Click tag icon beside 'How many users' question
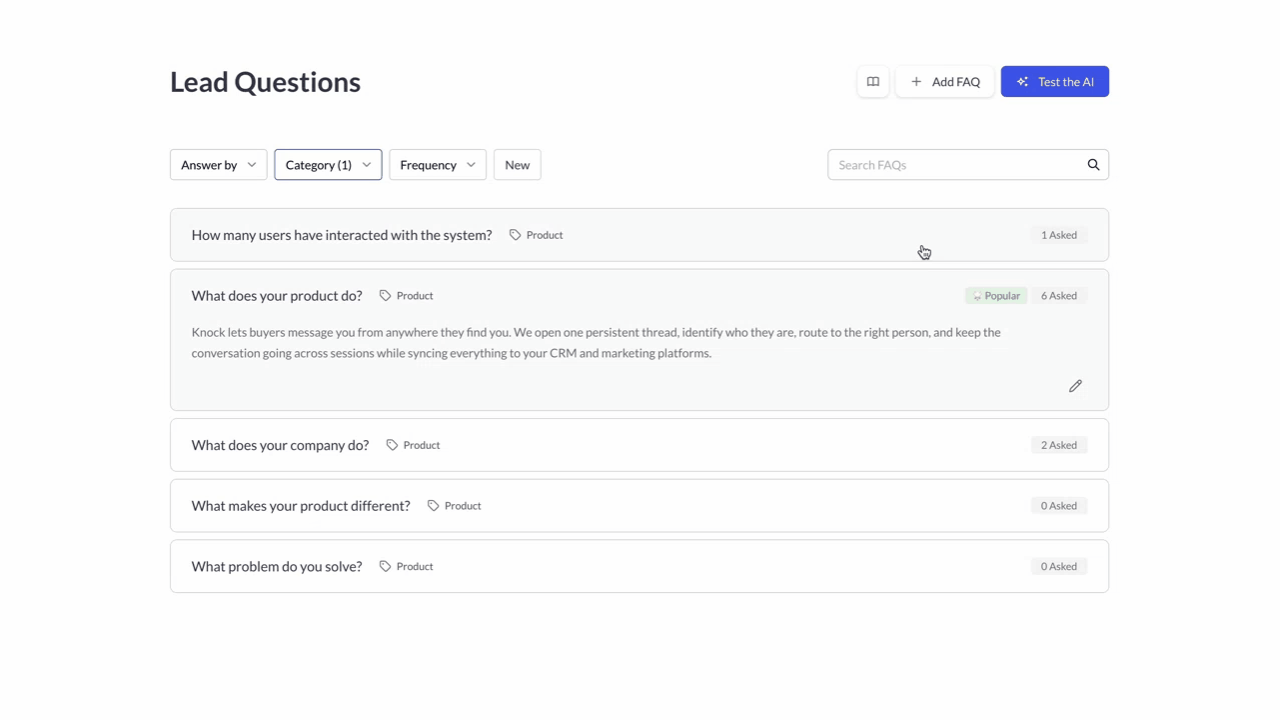The height and width of the screenshot is (720, 1280). [x=515, y=235]
